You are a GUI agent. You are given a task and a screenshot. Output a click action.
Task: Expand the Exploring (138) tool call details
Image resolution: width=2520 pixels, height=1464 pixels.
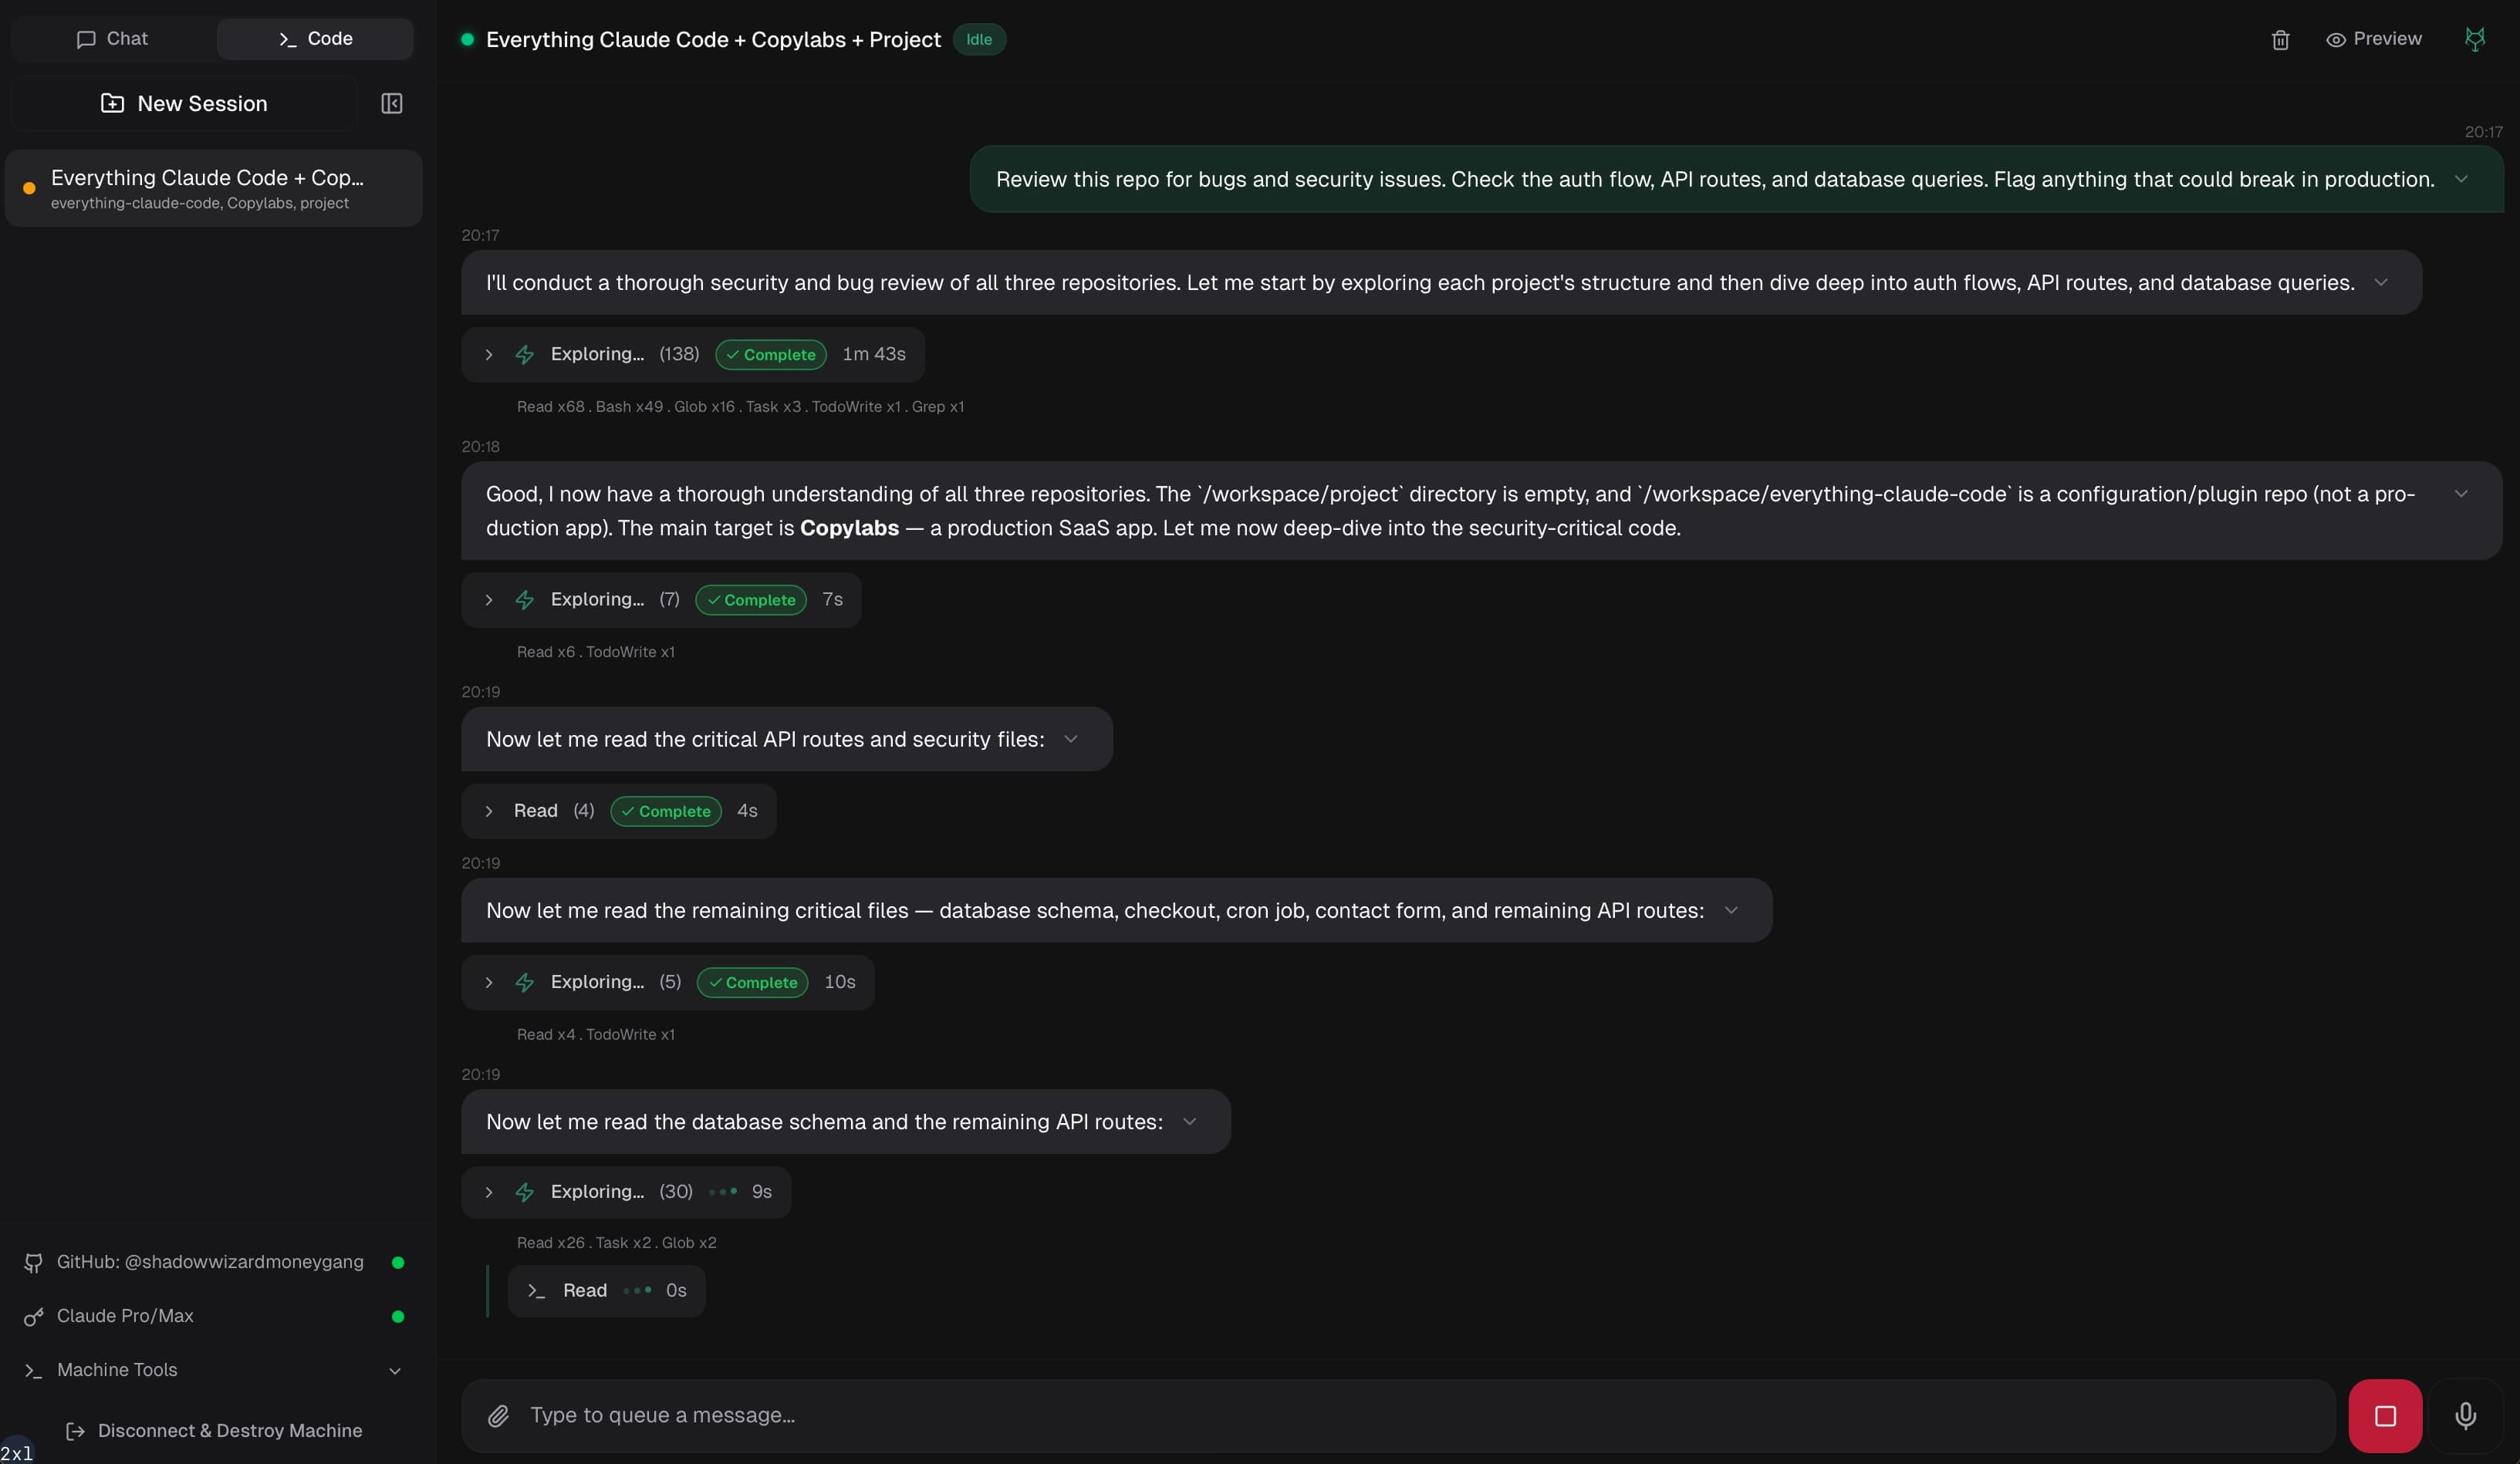coord(489,355)
